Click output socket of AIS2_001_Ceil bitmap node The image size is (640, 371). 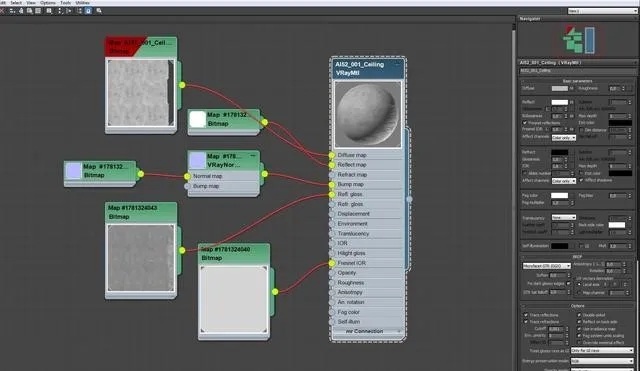pyautogui.click(x=182, y=85)
